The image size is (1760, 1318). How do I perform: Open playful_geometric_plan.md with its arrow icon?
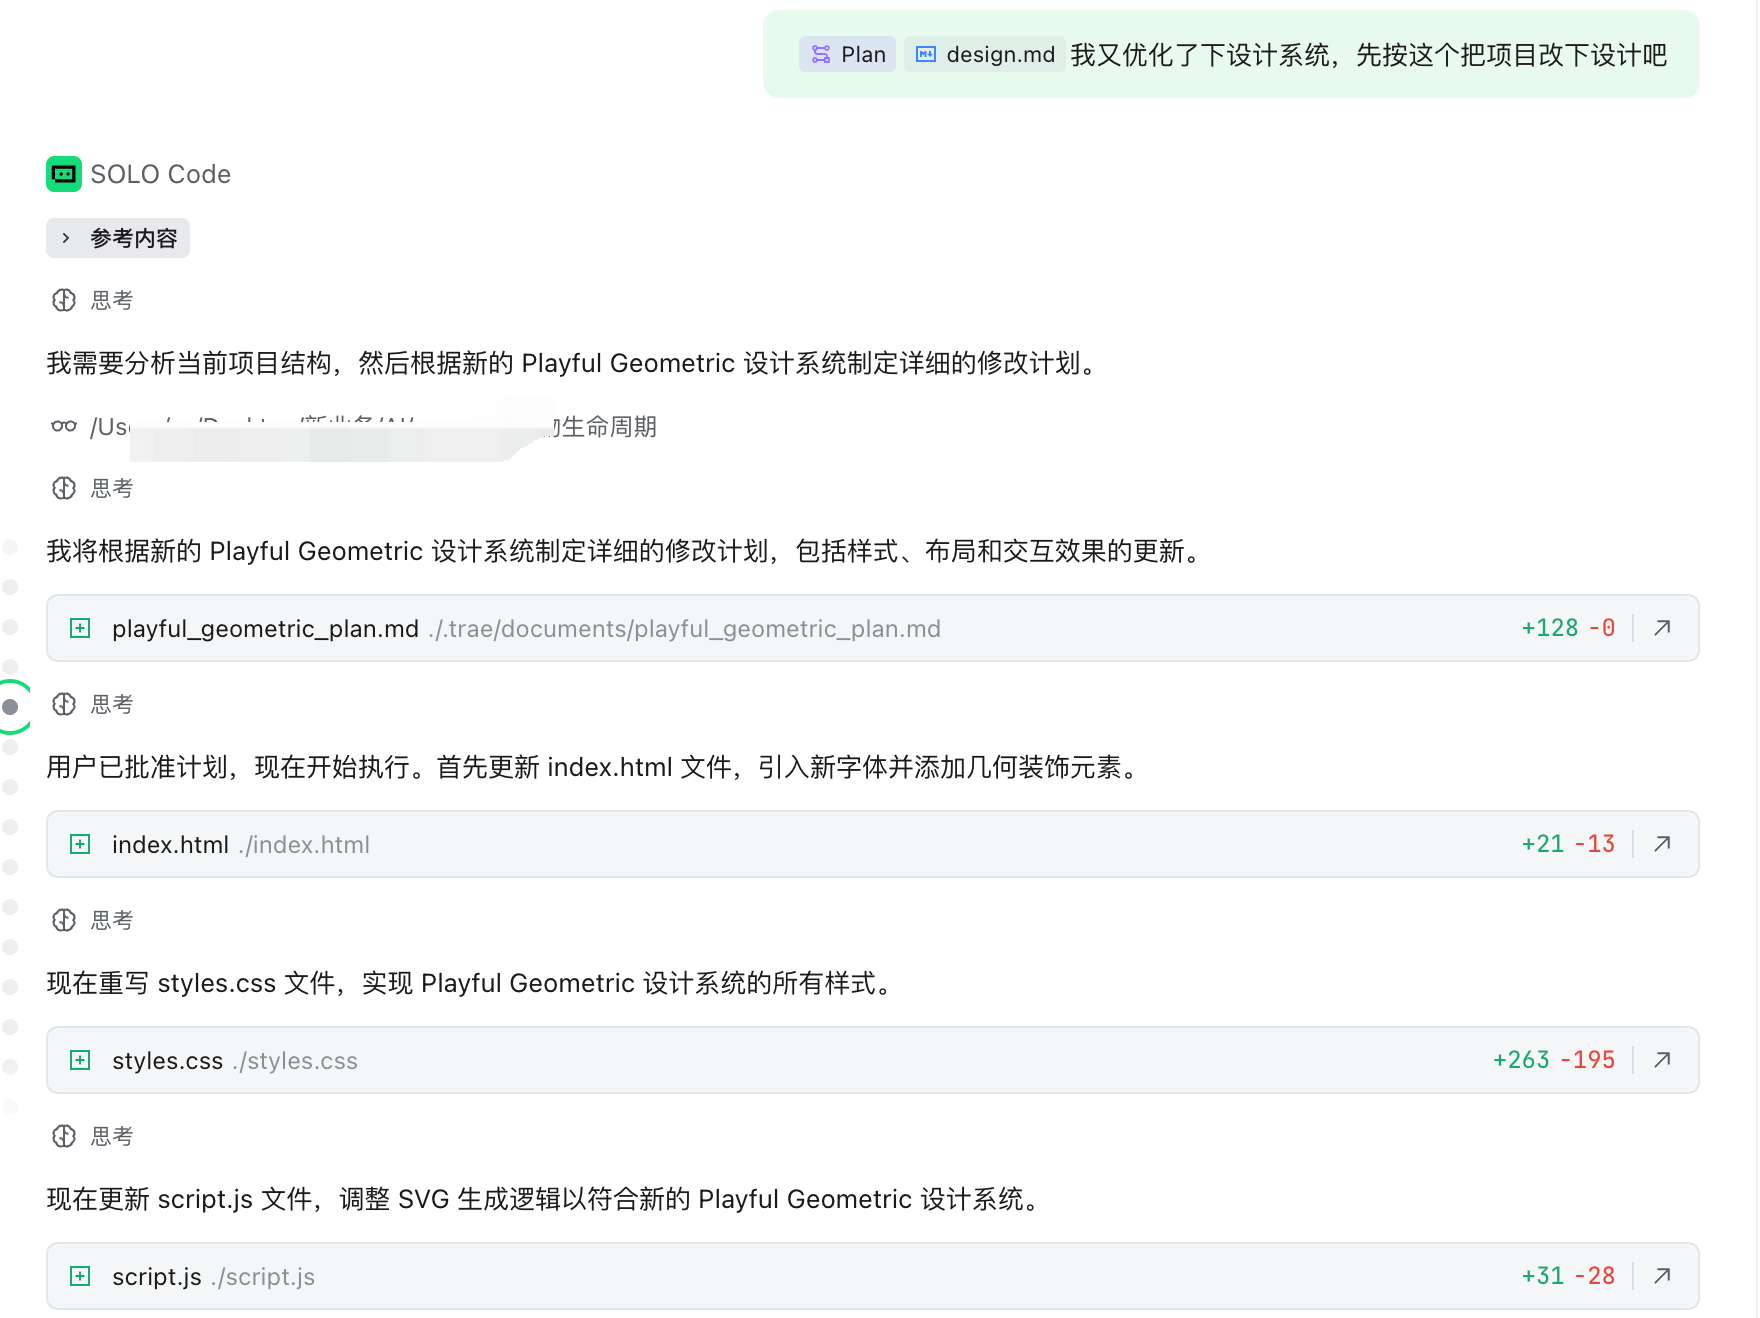pyautogui.click(x=1662, y=628)
